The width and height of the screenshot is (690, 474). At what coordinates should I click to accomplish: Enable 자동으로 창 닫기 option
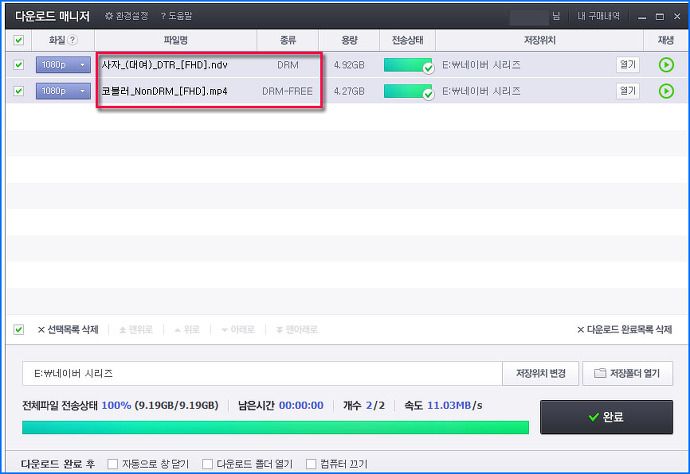click(x=113, y=464)
